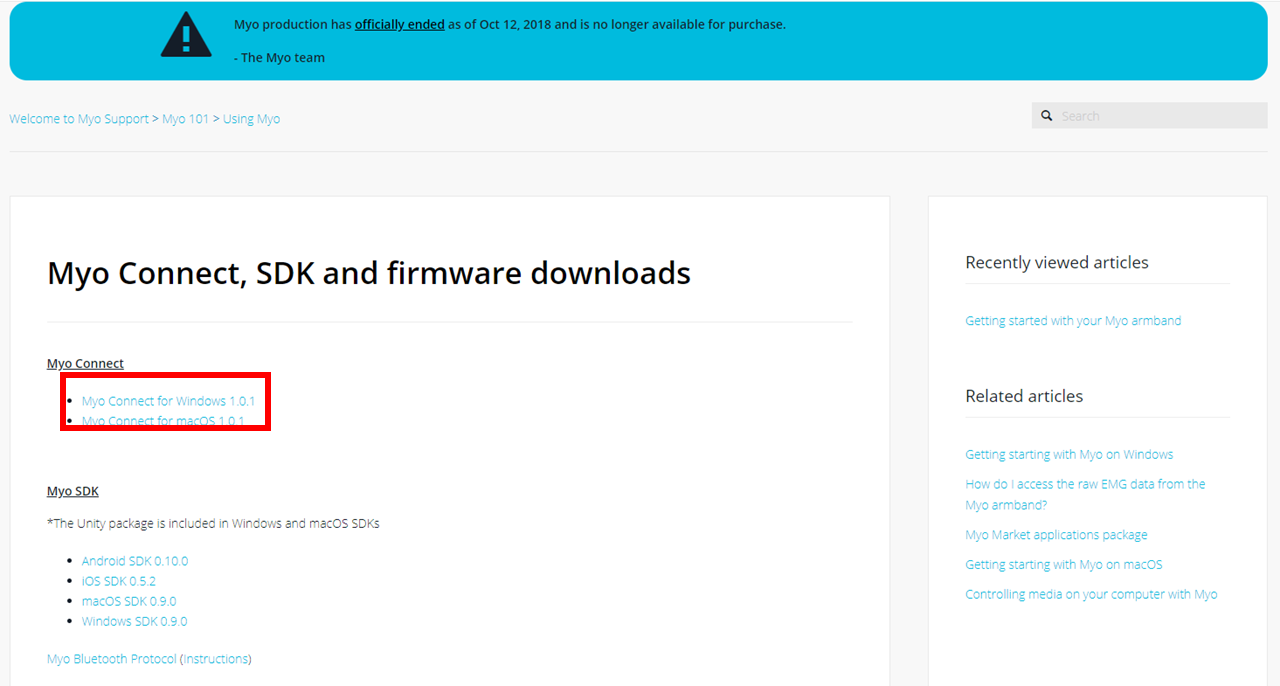
Task: Open the Using Myo breadcrumb link
Action: (251, 118)
